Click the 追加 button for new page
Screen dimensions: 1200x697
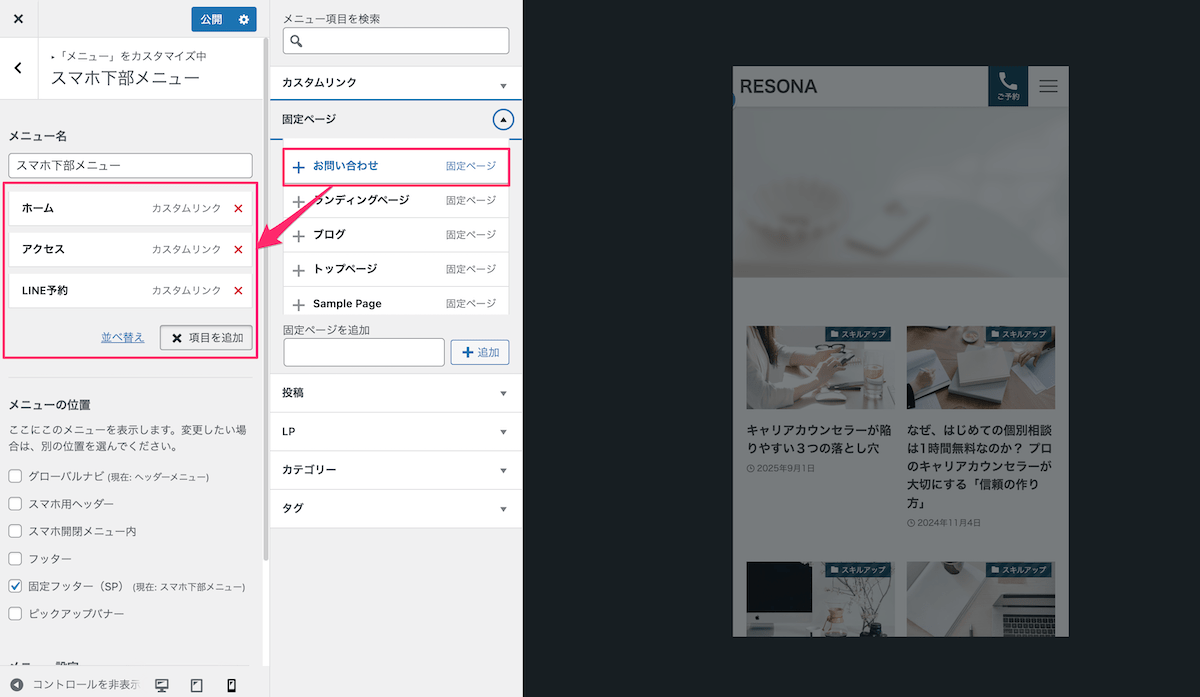(x=480, y=352)
